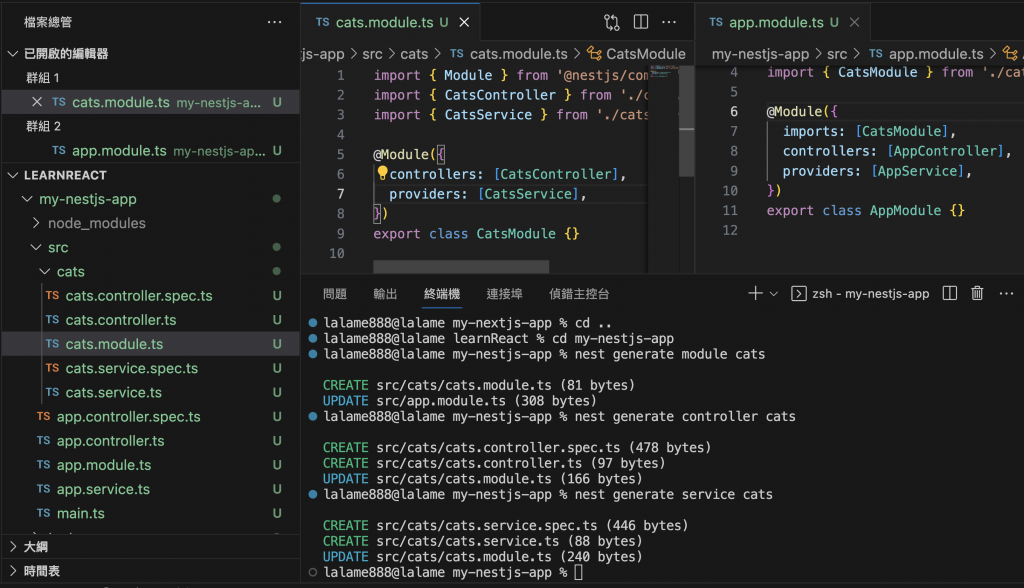1024x588 pixels.
Task: Click CatsController in controllers array
Action: [x=557, y=174]
